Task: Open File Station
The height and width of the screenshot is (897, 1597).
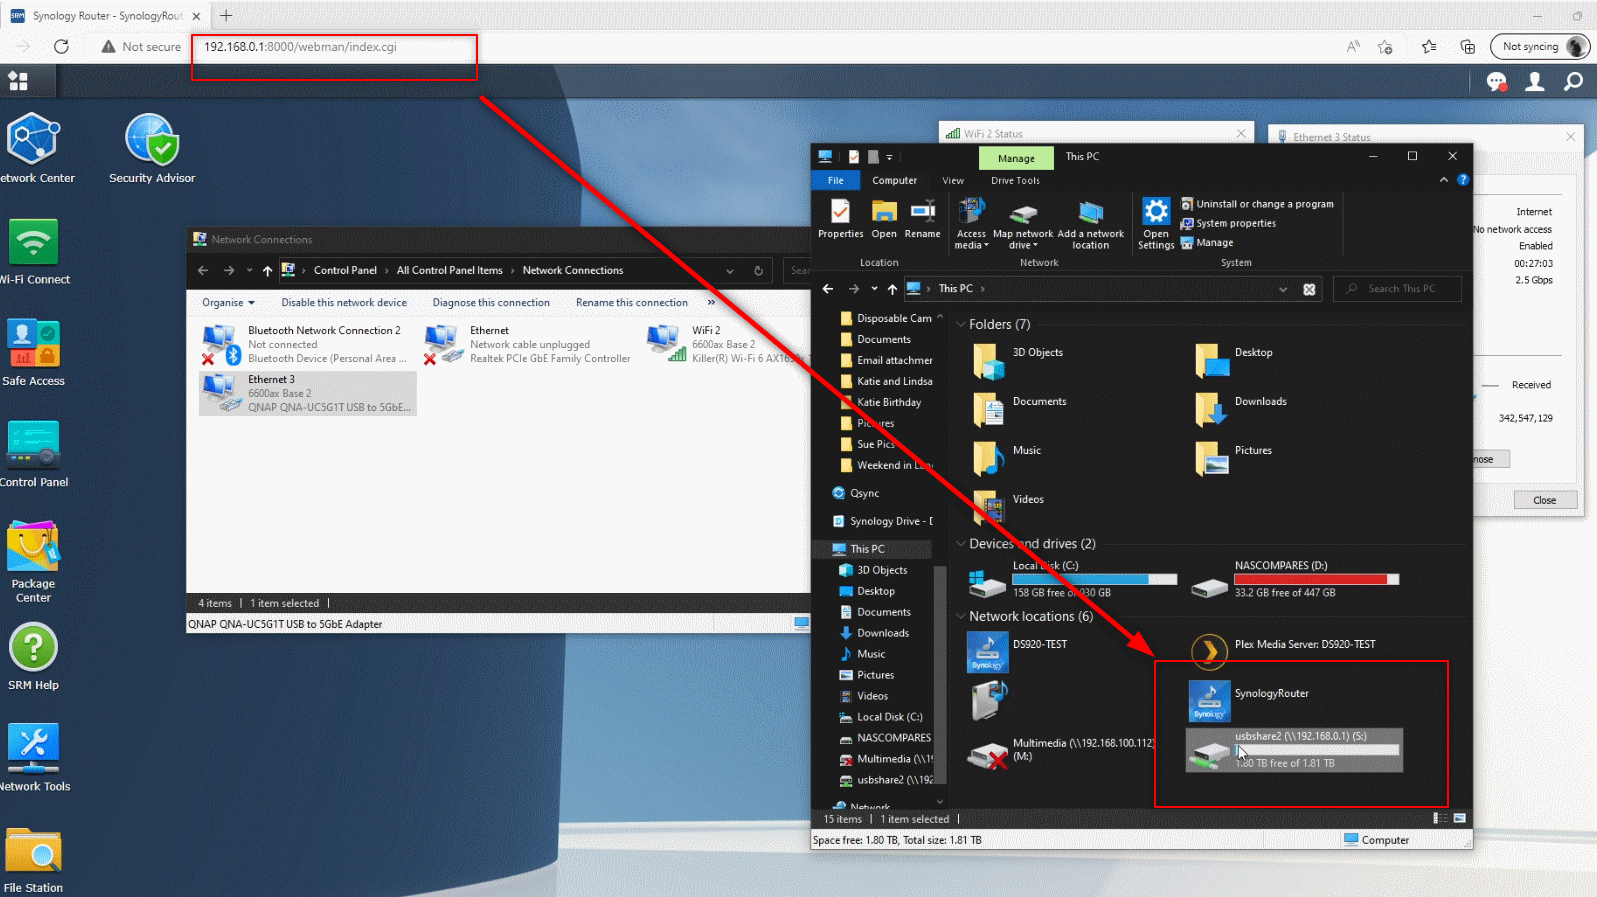Action: click(34, 860)
